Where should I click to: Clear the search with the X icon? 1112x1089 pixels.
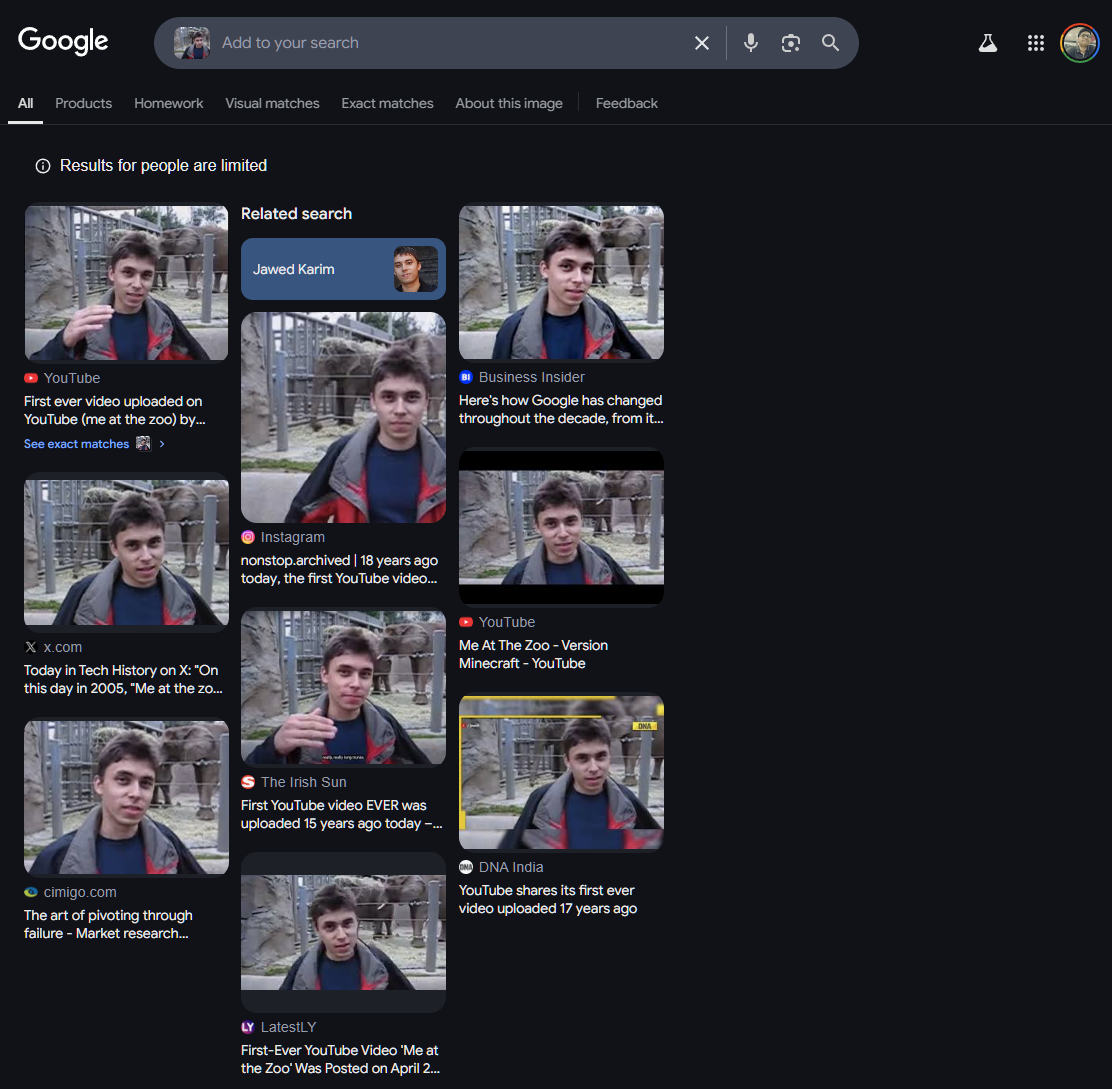point(701,43)
